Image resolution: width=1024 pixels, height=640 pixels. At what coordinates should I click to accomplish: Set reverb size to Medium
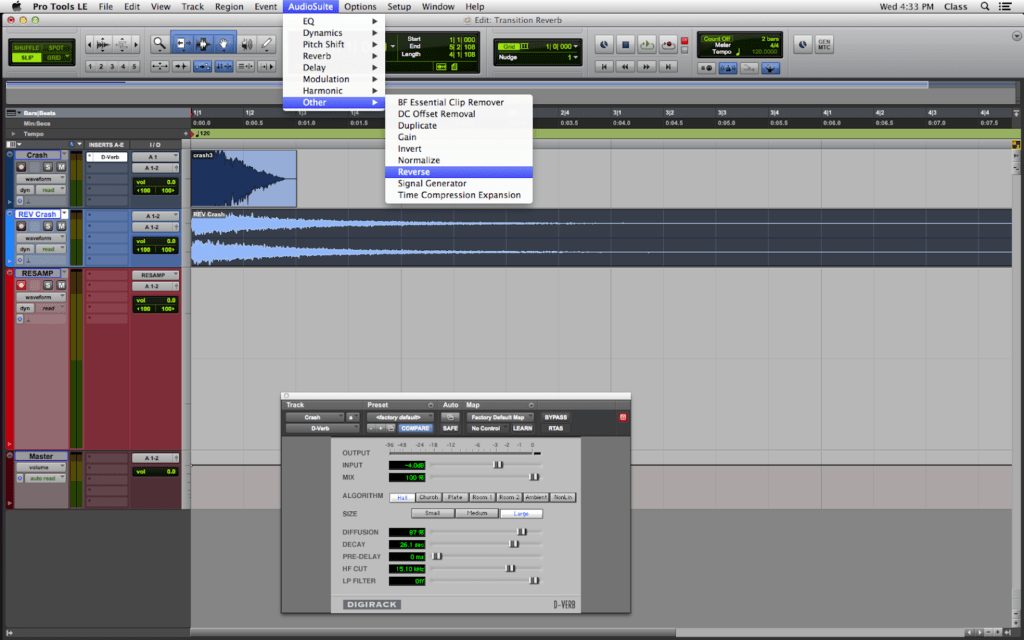477,513
